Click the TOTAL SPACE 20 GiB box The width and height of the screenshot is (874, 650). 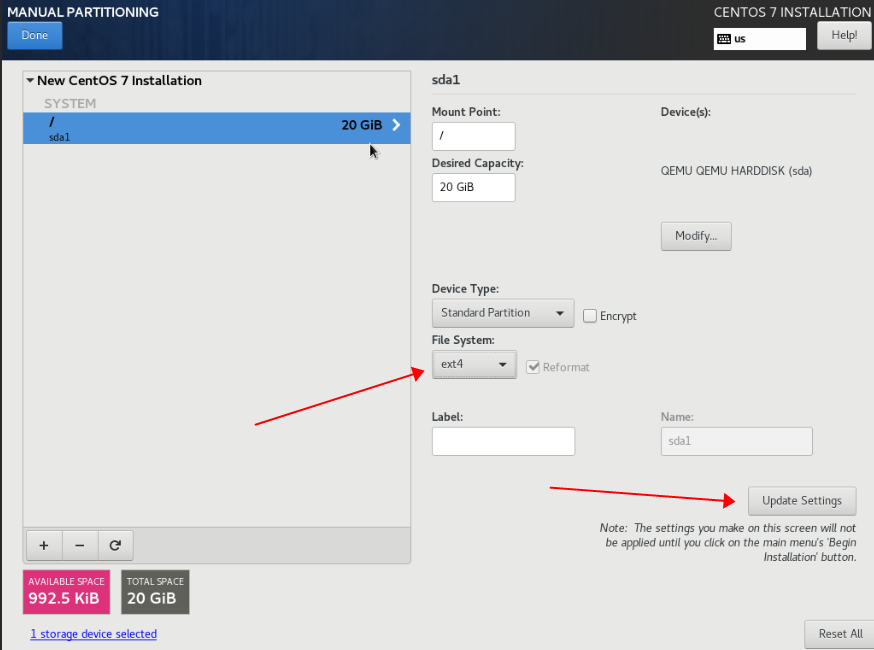(155, 591)
